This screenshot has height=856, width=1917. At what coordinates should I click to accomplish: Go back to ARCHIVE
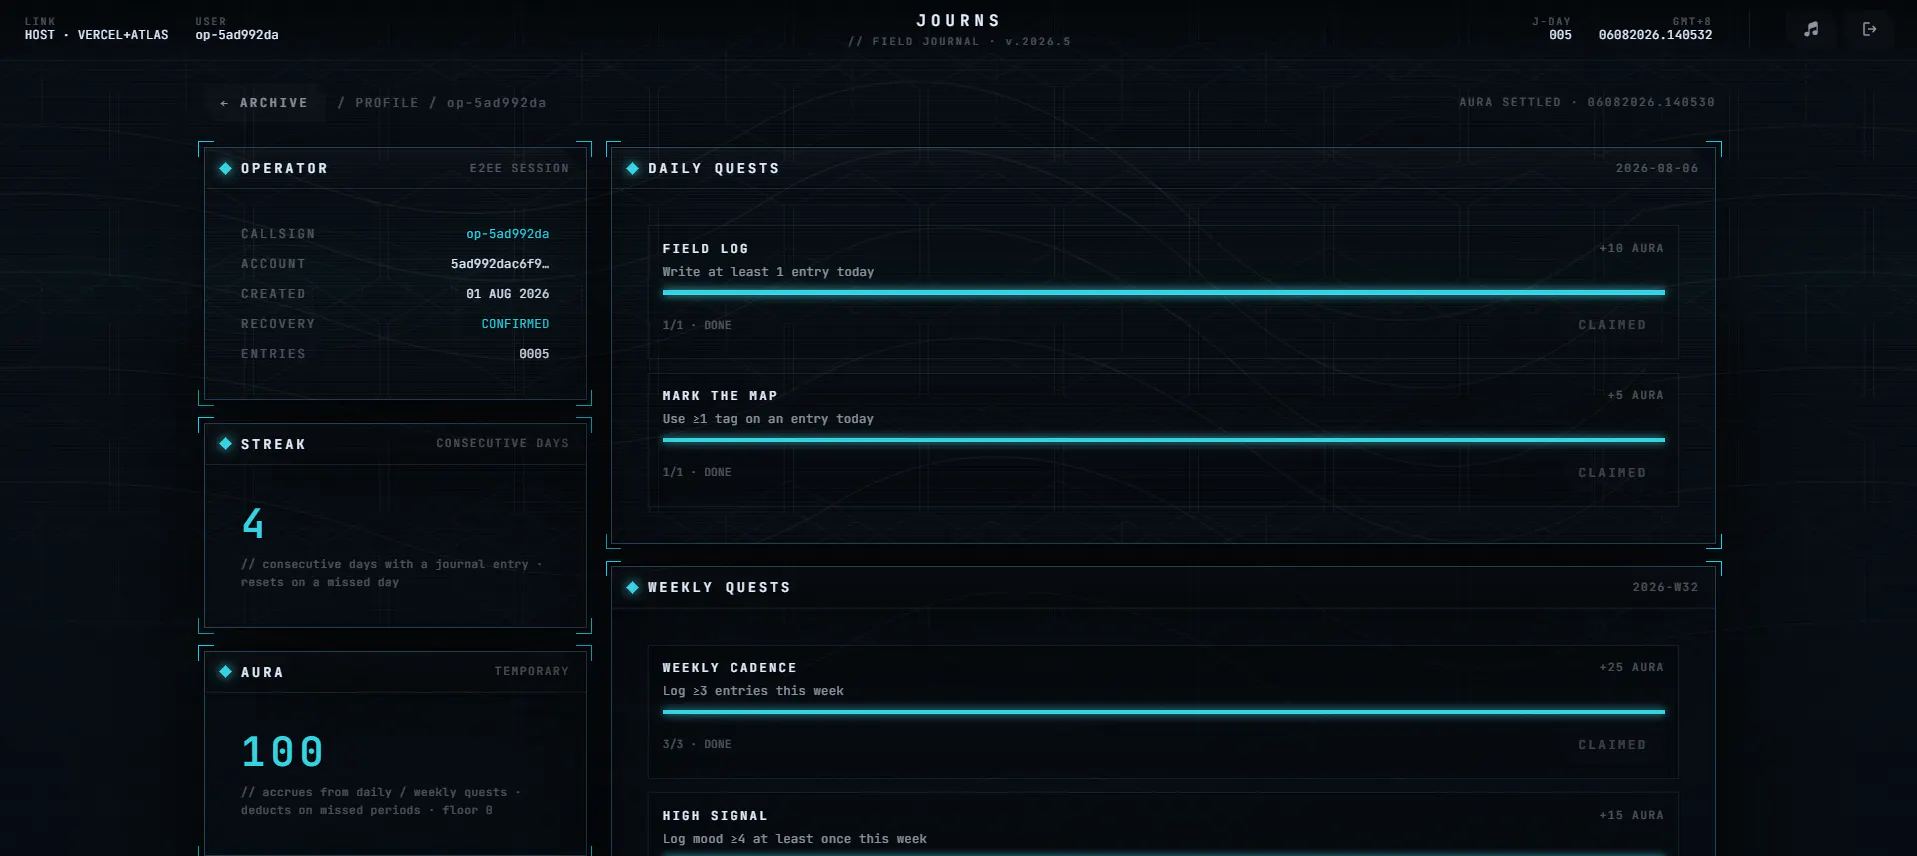coord(264,103)
